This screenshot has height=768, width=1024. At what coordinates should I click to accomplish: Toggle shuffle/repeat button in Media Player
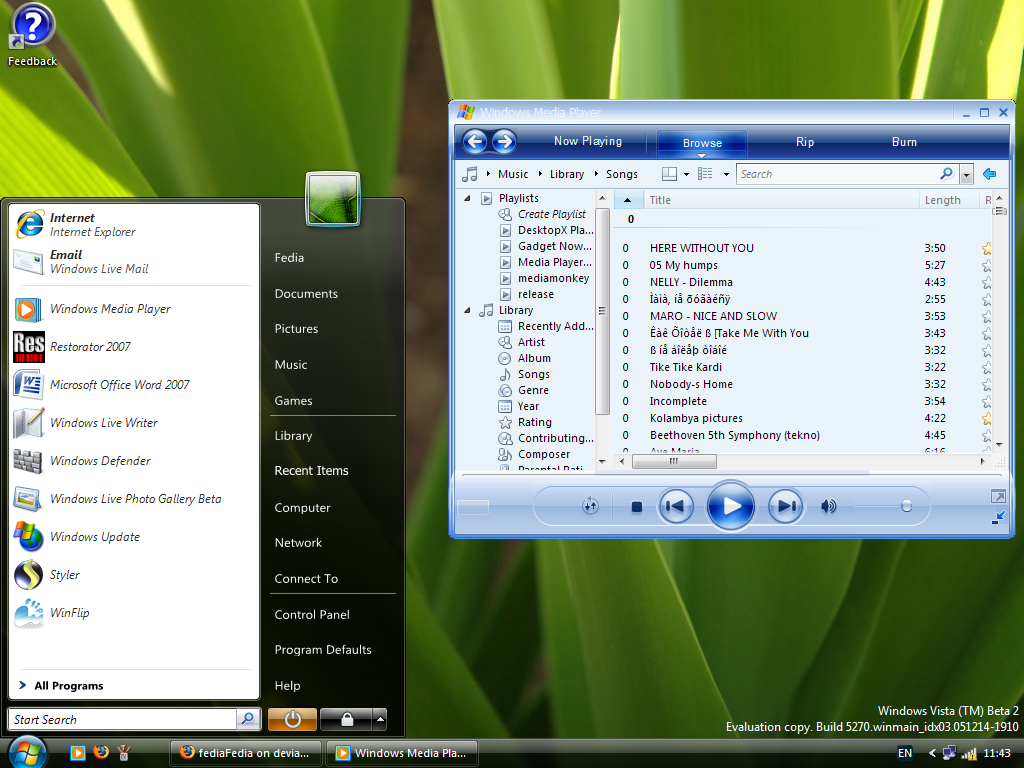point(590,506)
